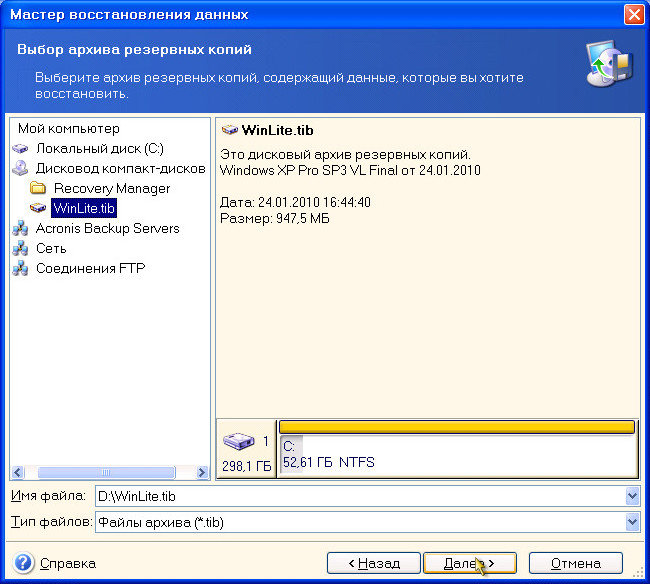
Task: Click the Windows XP Pro SP3 description line
Action: tap(350, 170)
